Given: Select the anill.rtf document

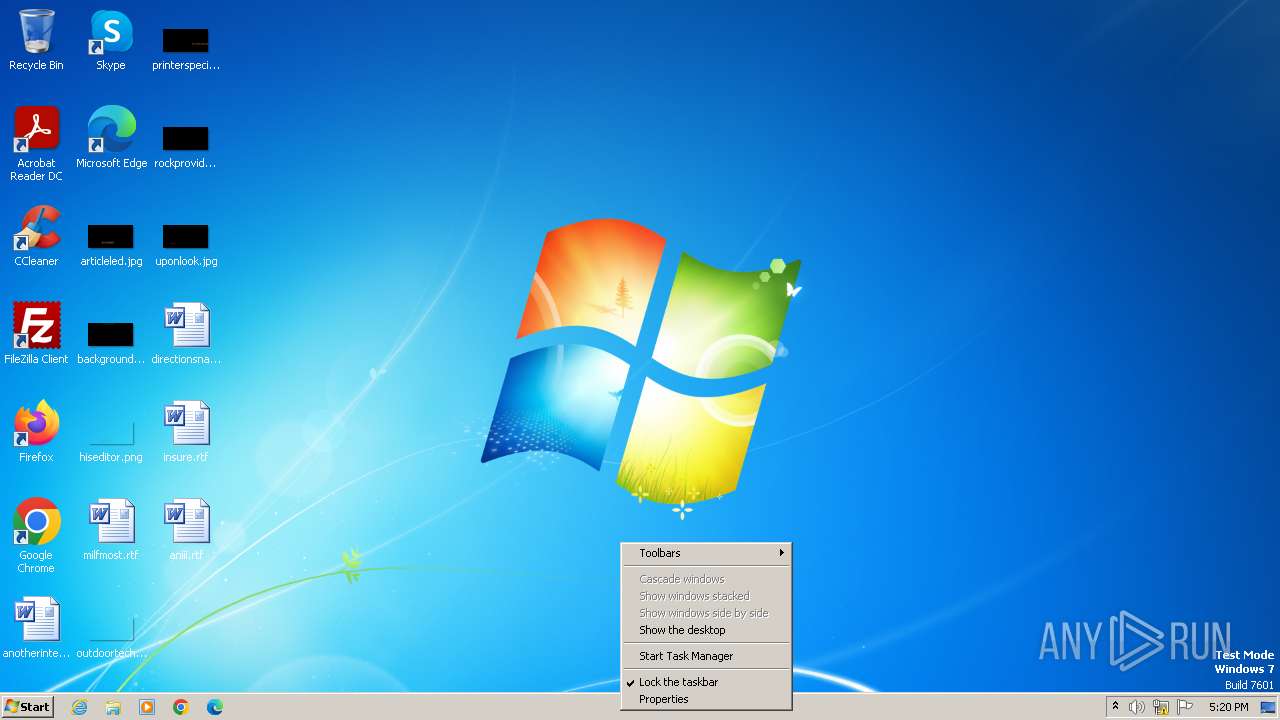Looking at the screenshot, I should (186, 530).
